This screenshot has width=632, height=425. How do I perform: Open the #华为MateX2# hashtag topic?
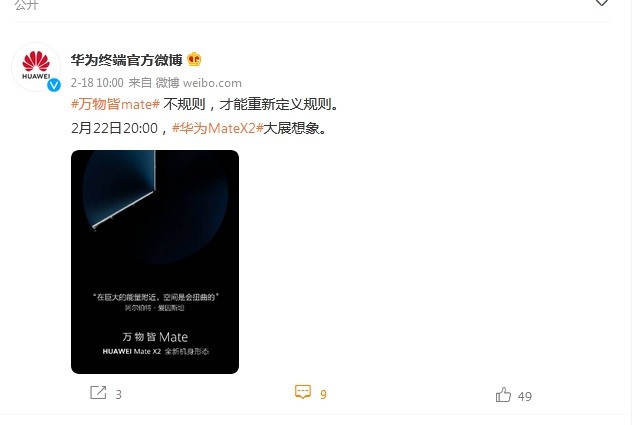coord(218,128)
